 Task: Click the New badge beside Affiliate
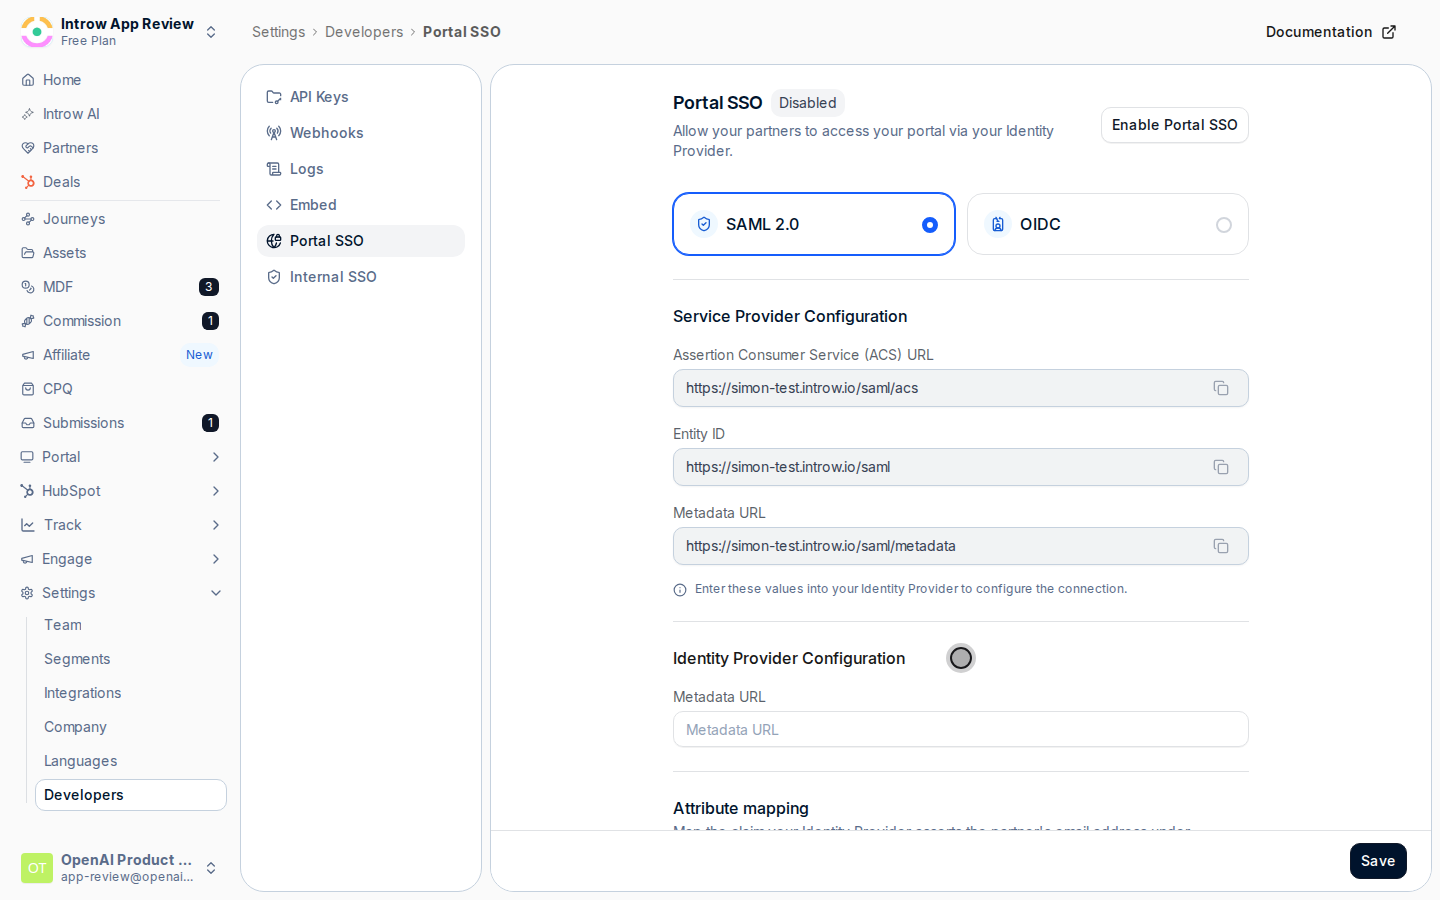pyautogui.click(x=199, y=355)
